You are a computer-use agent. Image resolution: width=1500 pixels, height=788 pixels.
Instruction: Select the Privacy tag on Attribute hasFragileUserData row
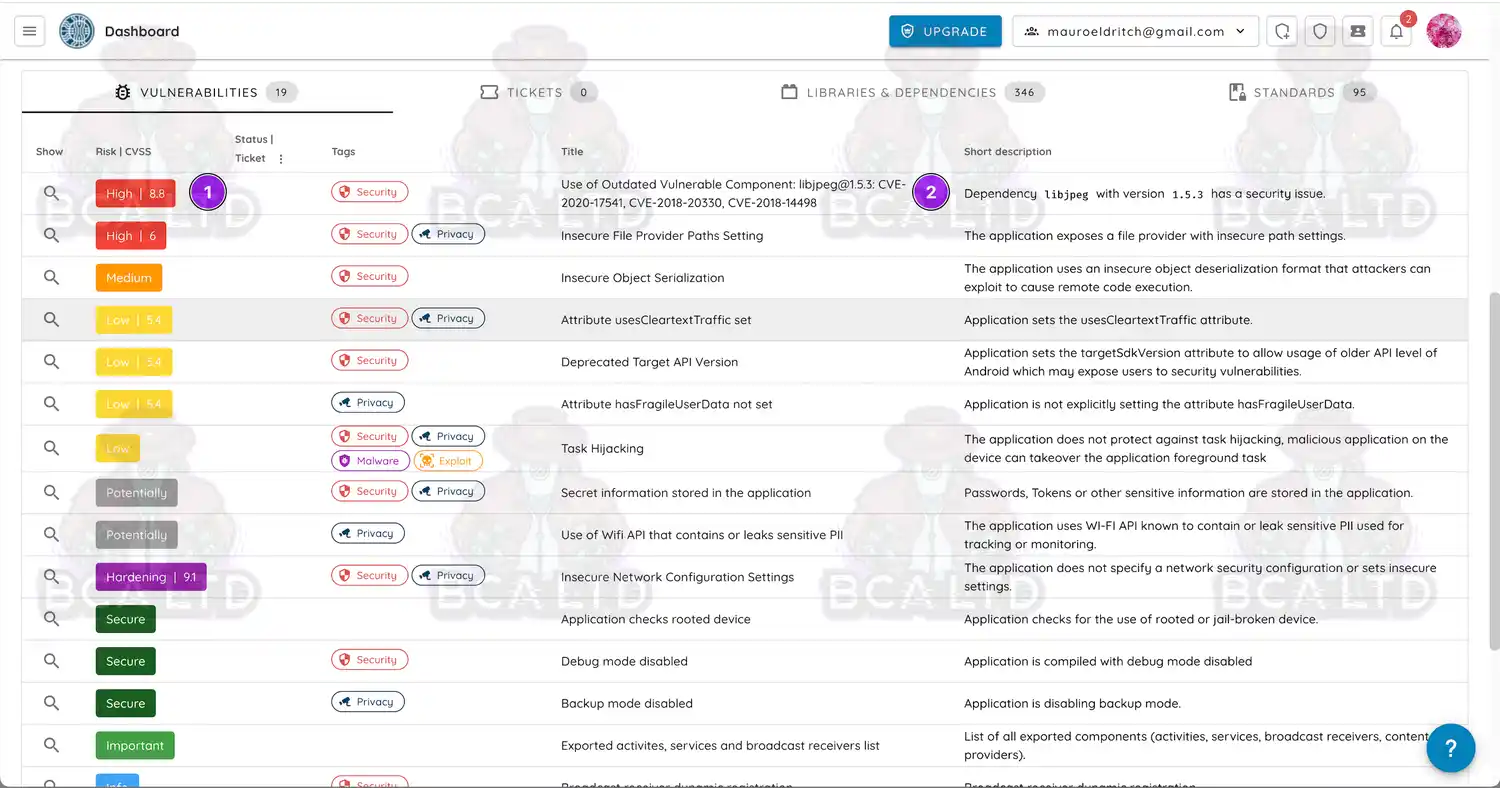[x=367, y=402]
